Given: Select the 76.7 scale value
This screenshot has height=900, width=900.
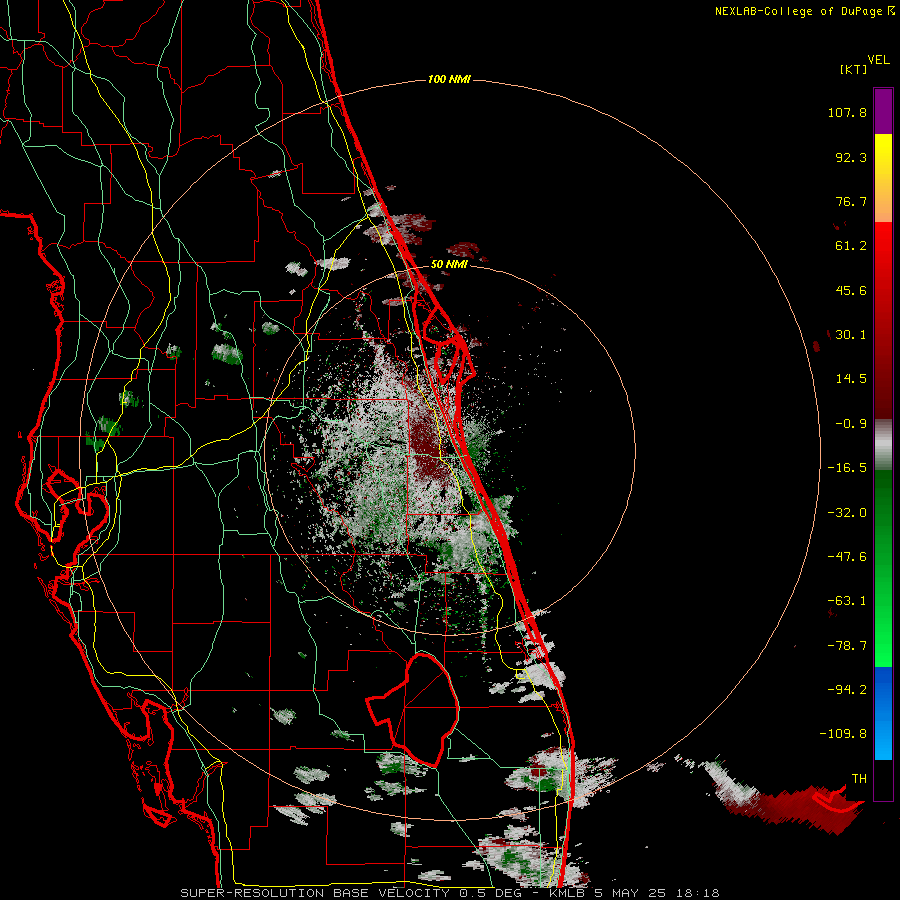Looking at the screenshot, I should [851, 201].
